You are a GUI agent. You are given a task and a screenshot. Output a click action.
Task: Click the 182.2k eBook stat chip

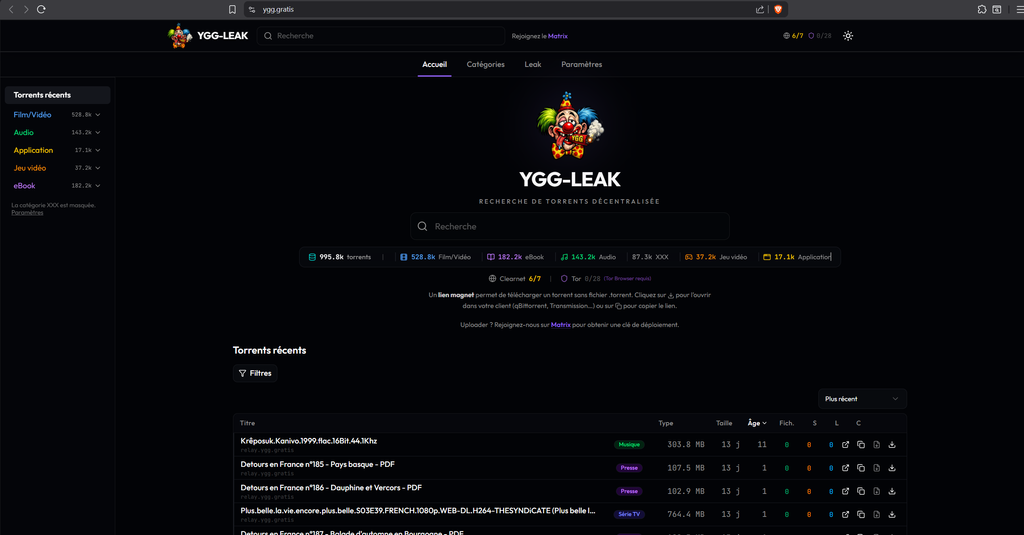click(515, 257)
